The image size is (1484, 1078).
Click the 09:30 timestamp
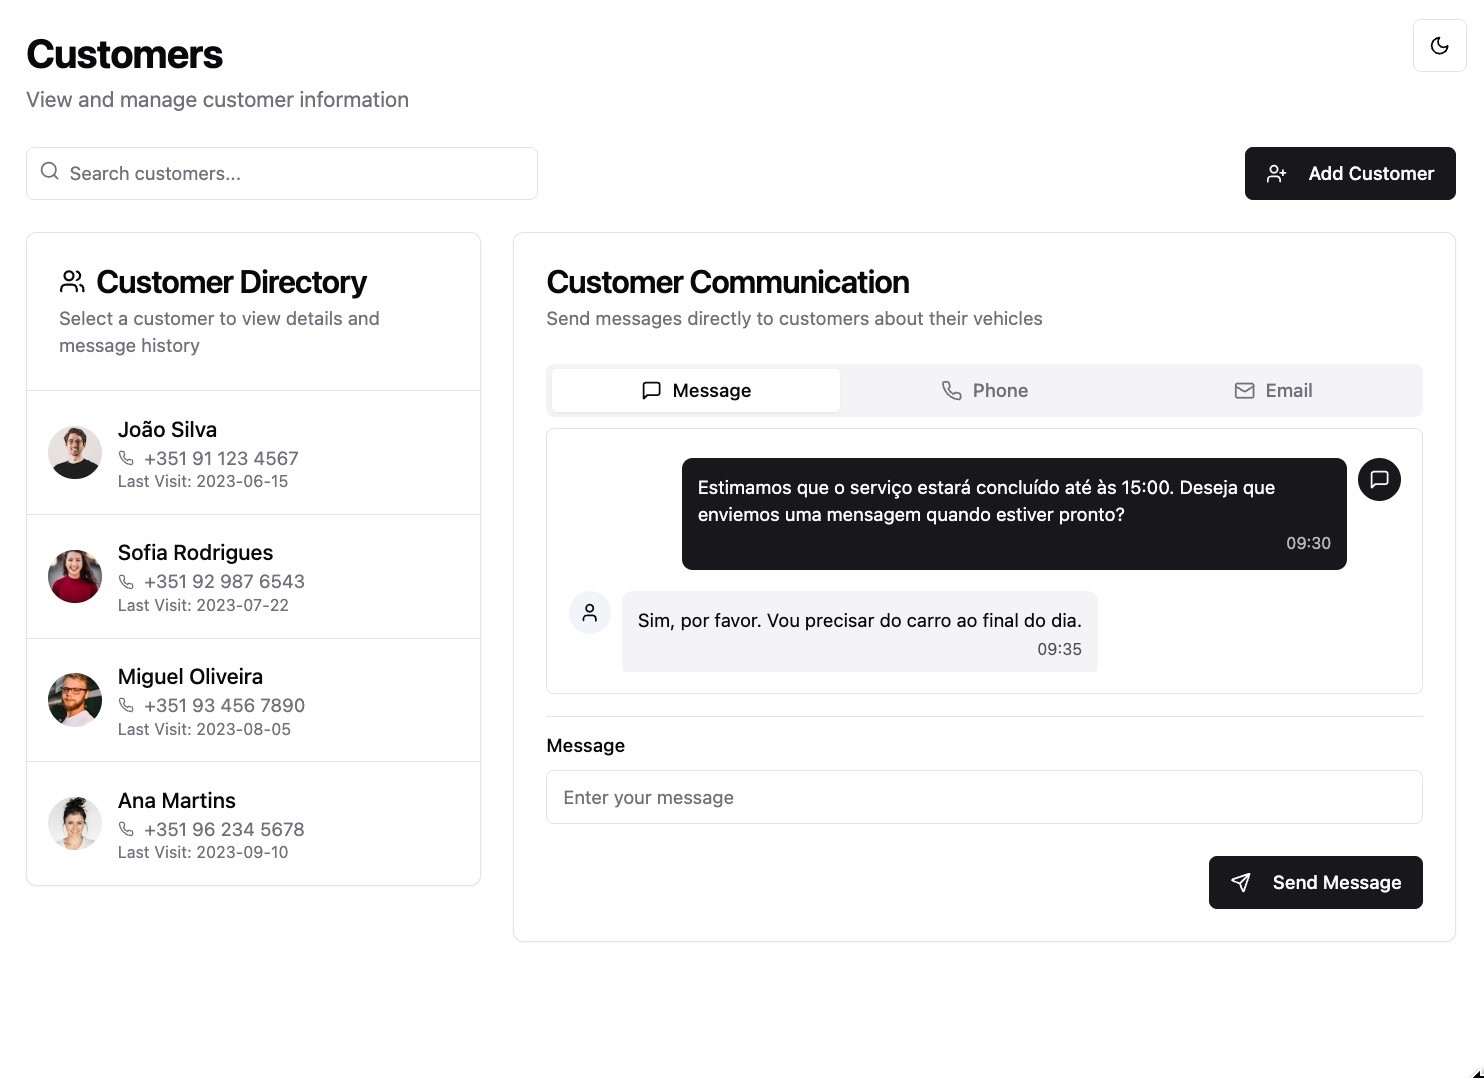coord(1308,543)
